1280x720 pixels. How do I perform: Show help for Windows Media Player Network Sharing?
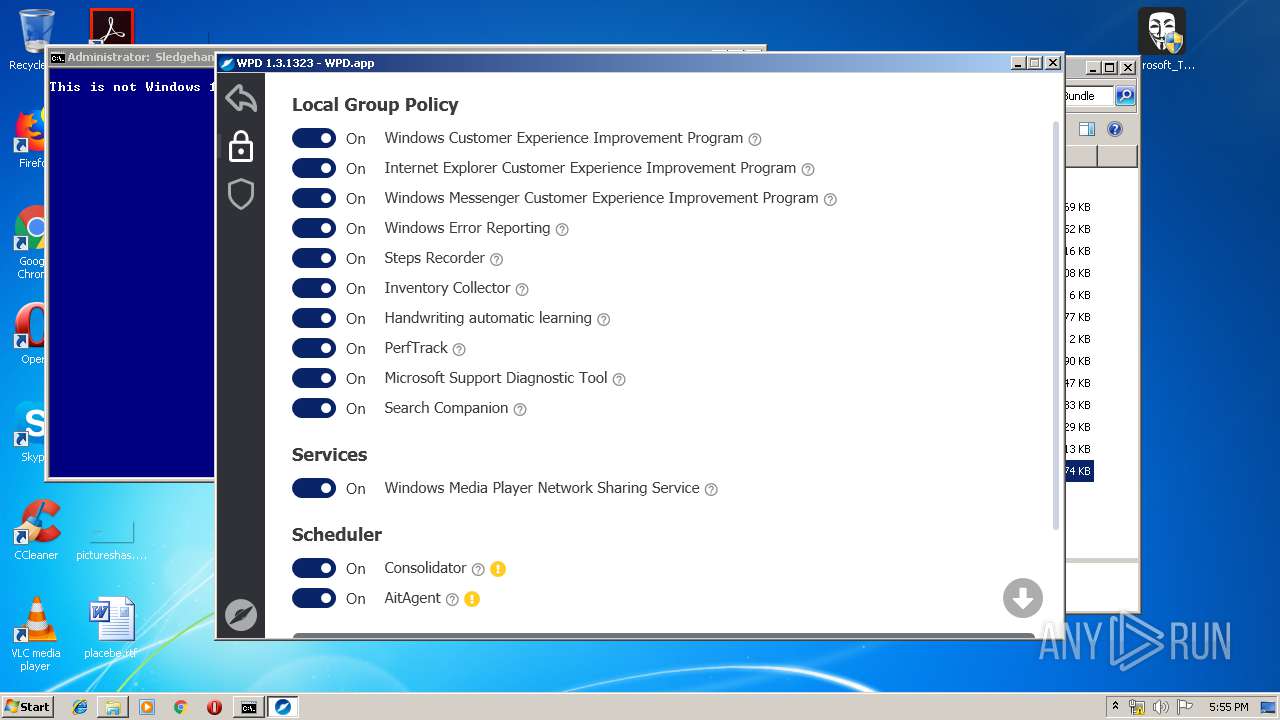click(x=711, y=489)
